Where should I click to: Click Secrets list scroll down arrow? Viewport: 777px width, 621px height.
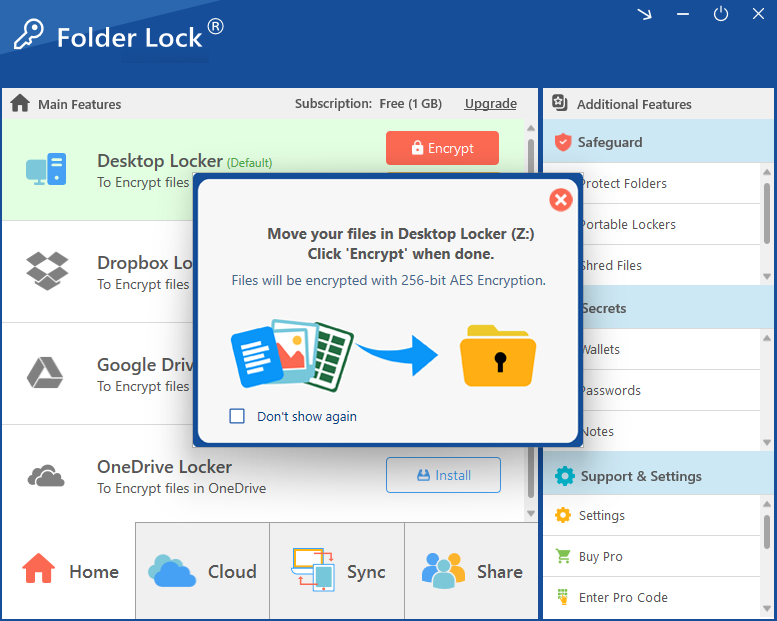tap(767, 442)
